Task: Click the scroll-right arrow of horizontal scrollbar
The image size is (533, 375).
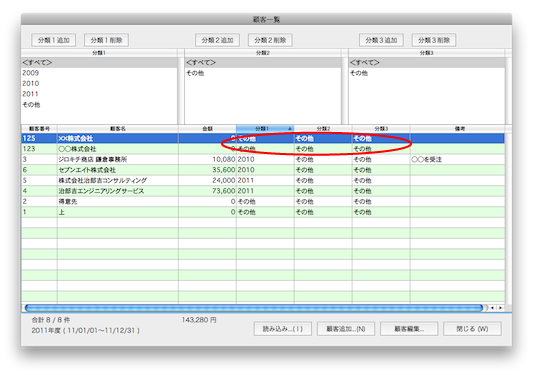Action: point(500,308)
